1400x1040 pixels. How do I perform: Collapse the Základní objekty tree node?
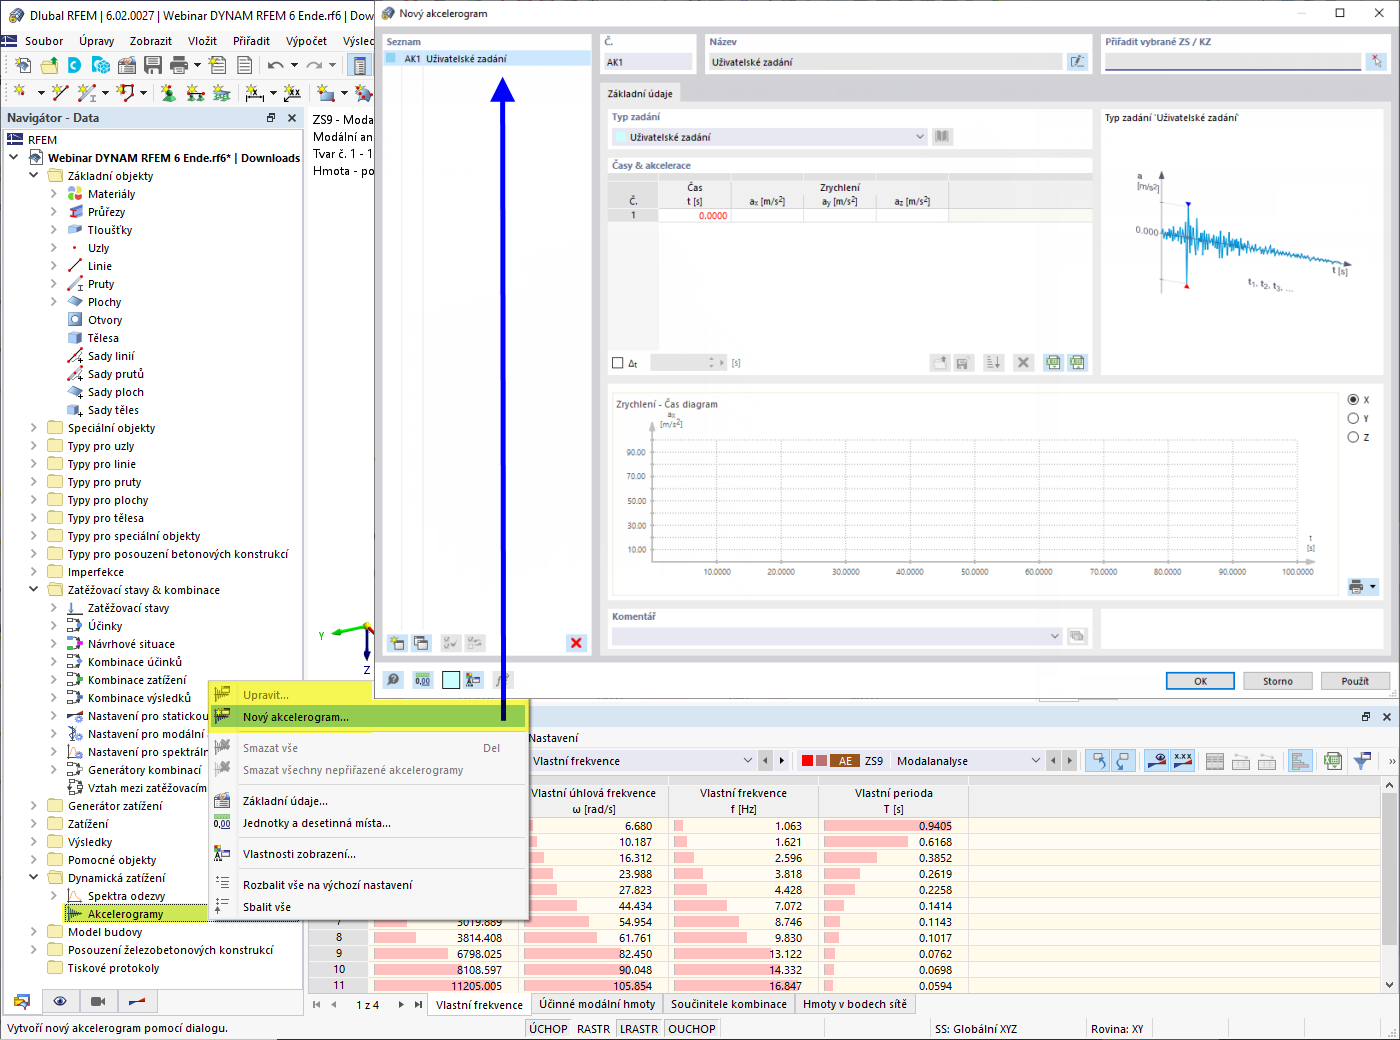tap(33, 176)
